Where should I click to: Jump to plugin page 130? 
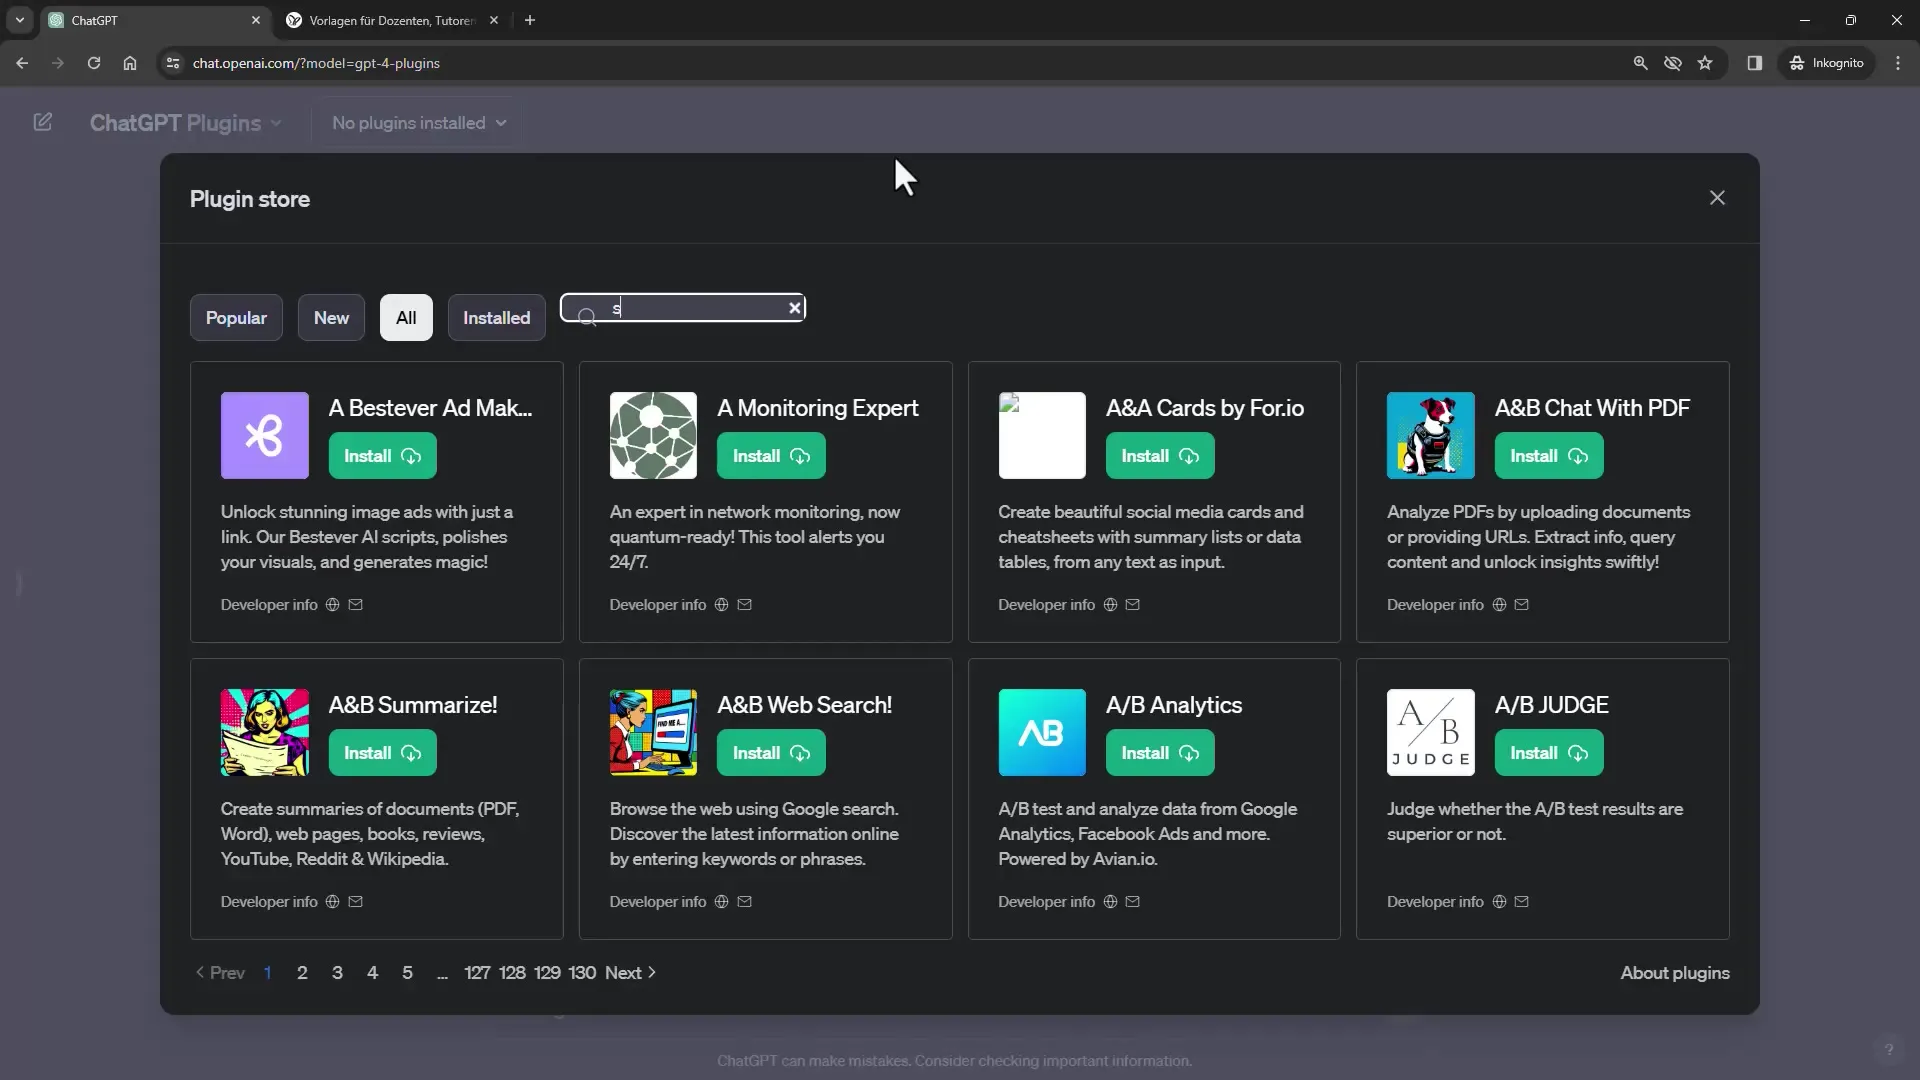click(582, 973)
